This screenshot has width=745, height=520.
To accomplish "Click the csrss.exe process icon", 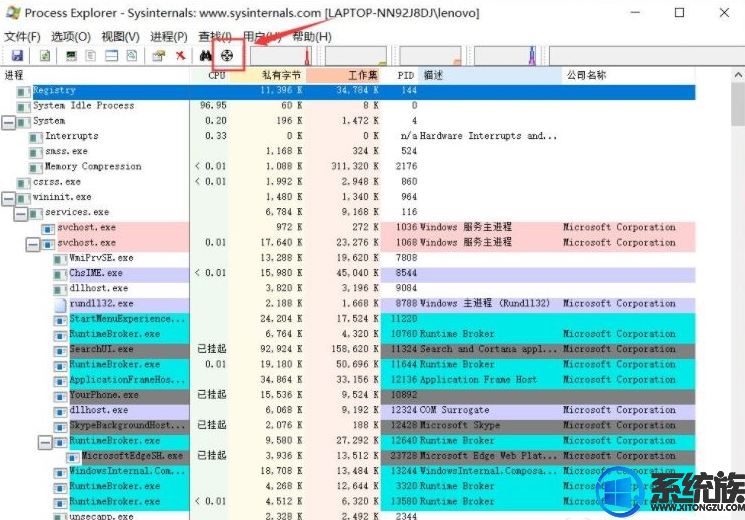I will (24, 183).
